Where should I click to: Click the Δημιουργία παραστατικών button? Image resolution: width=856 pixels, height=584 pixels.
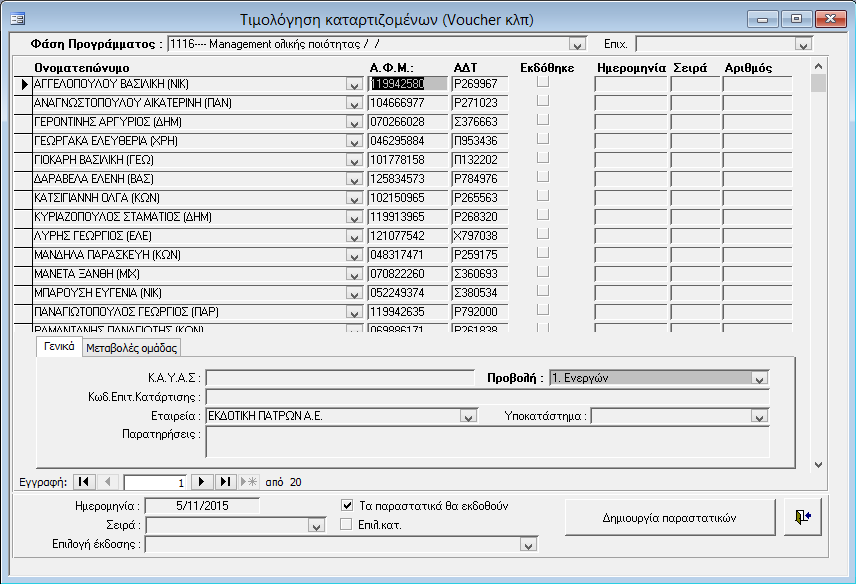[669, 518]
